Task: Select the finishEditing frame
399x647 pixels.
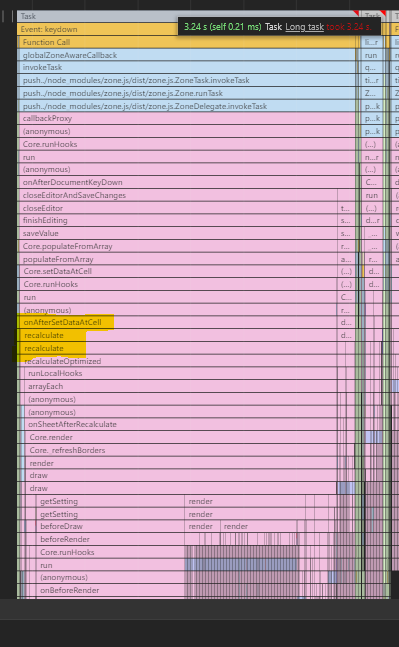Action: tap(177, 220)
